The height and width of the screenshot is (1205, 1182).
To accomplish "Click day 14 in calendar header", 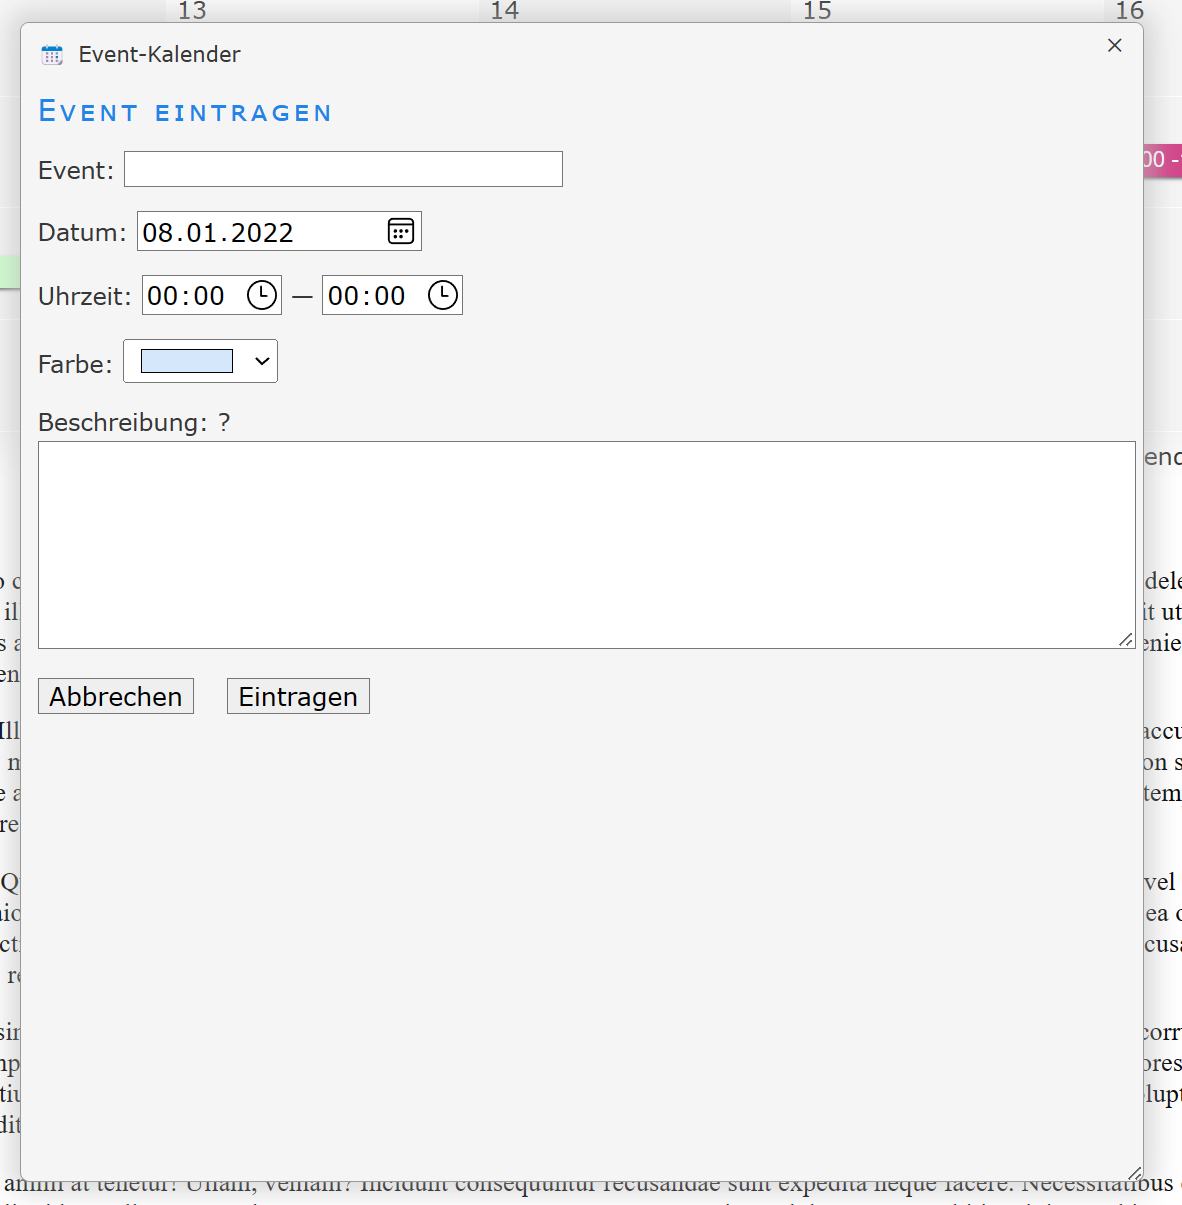I will (505, 11).
